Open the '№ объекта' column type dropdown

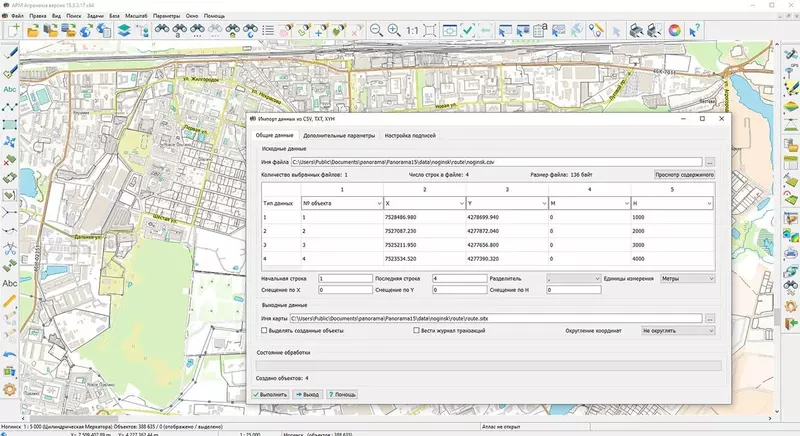point(340,203)
